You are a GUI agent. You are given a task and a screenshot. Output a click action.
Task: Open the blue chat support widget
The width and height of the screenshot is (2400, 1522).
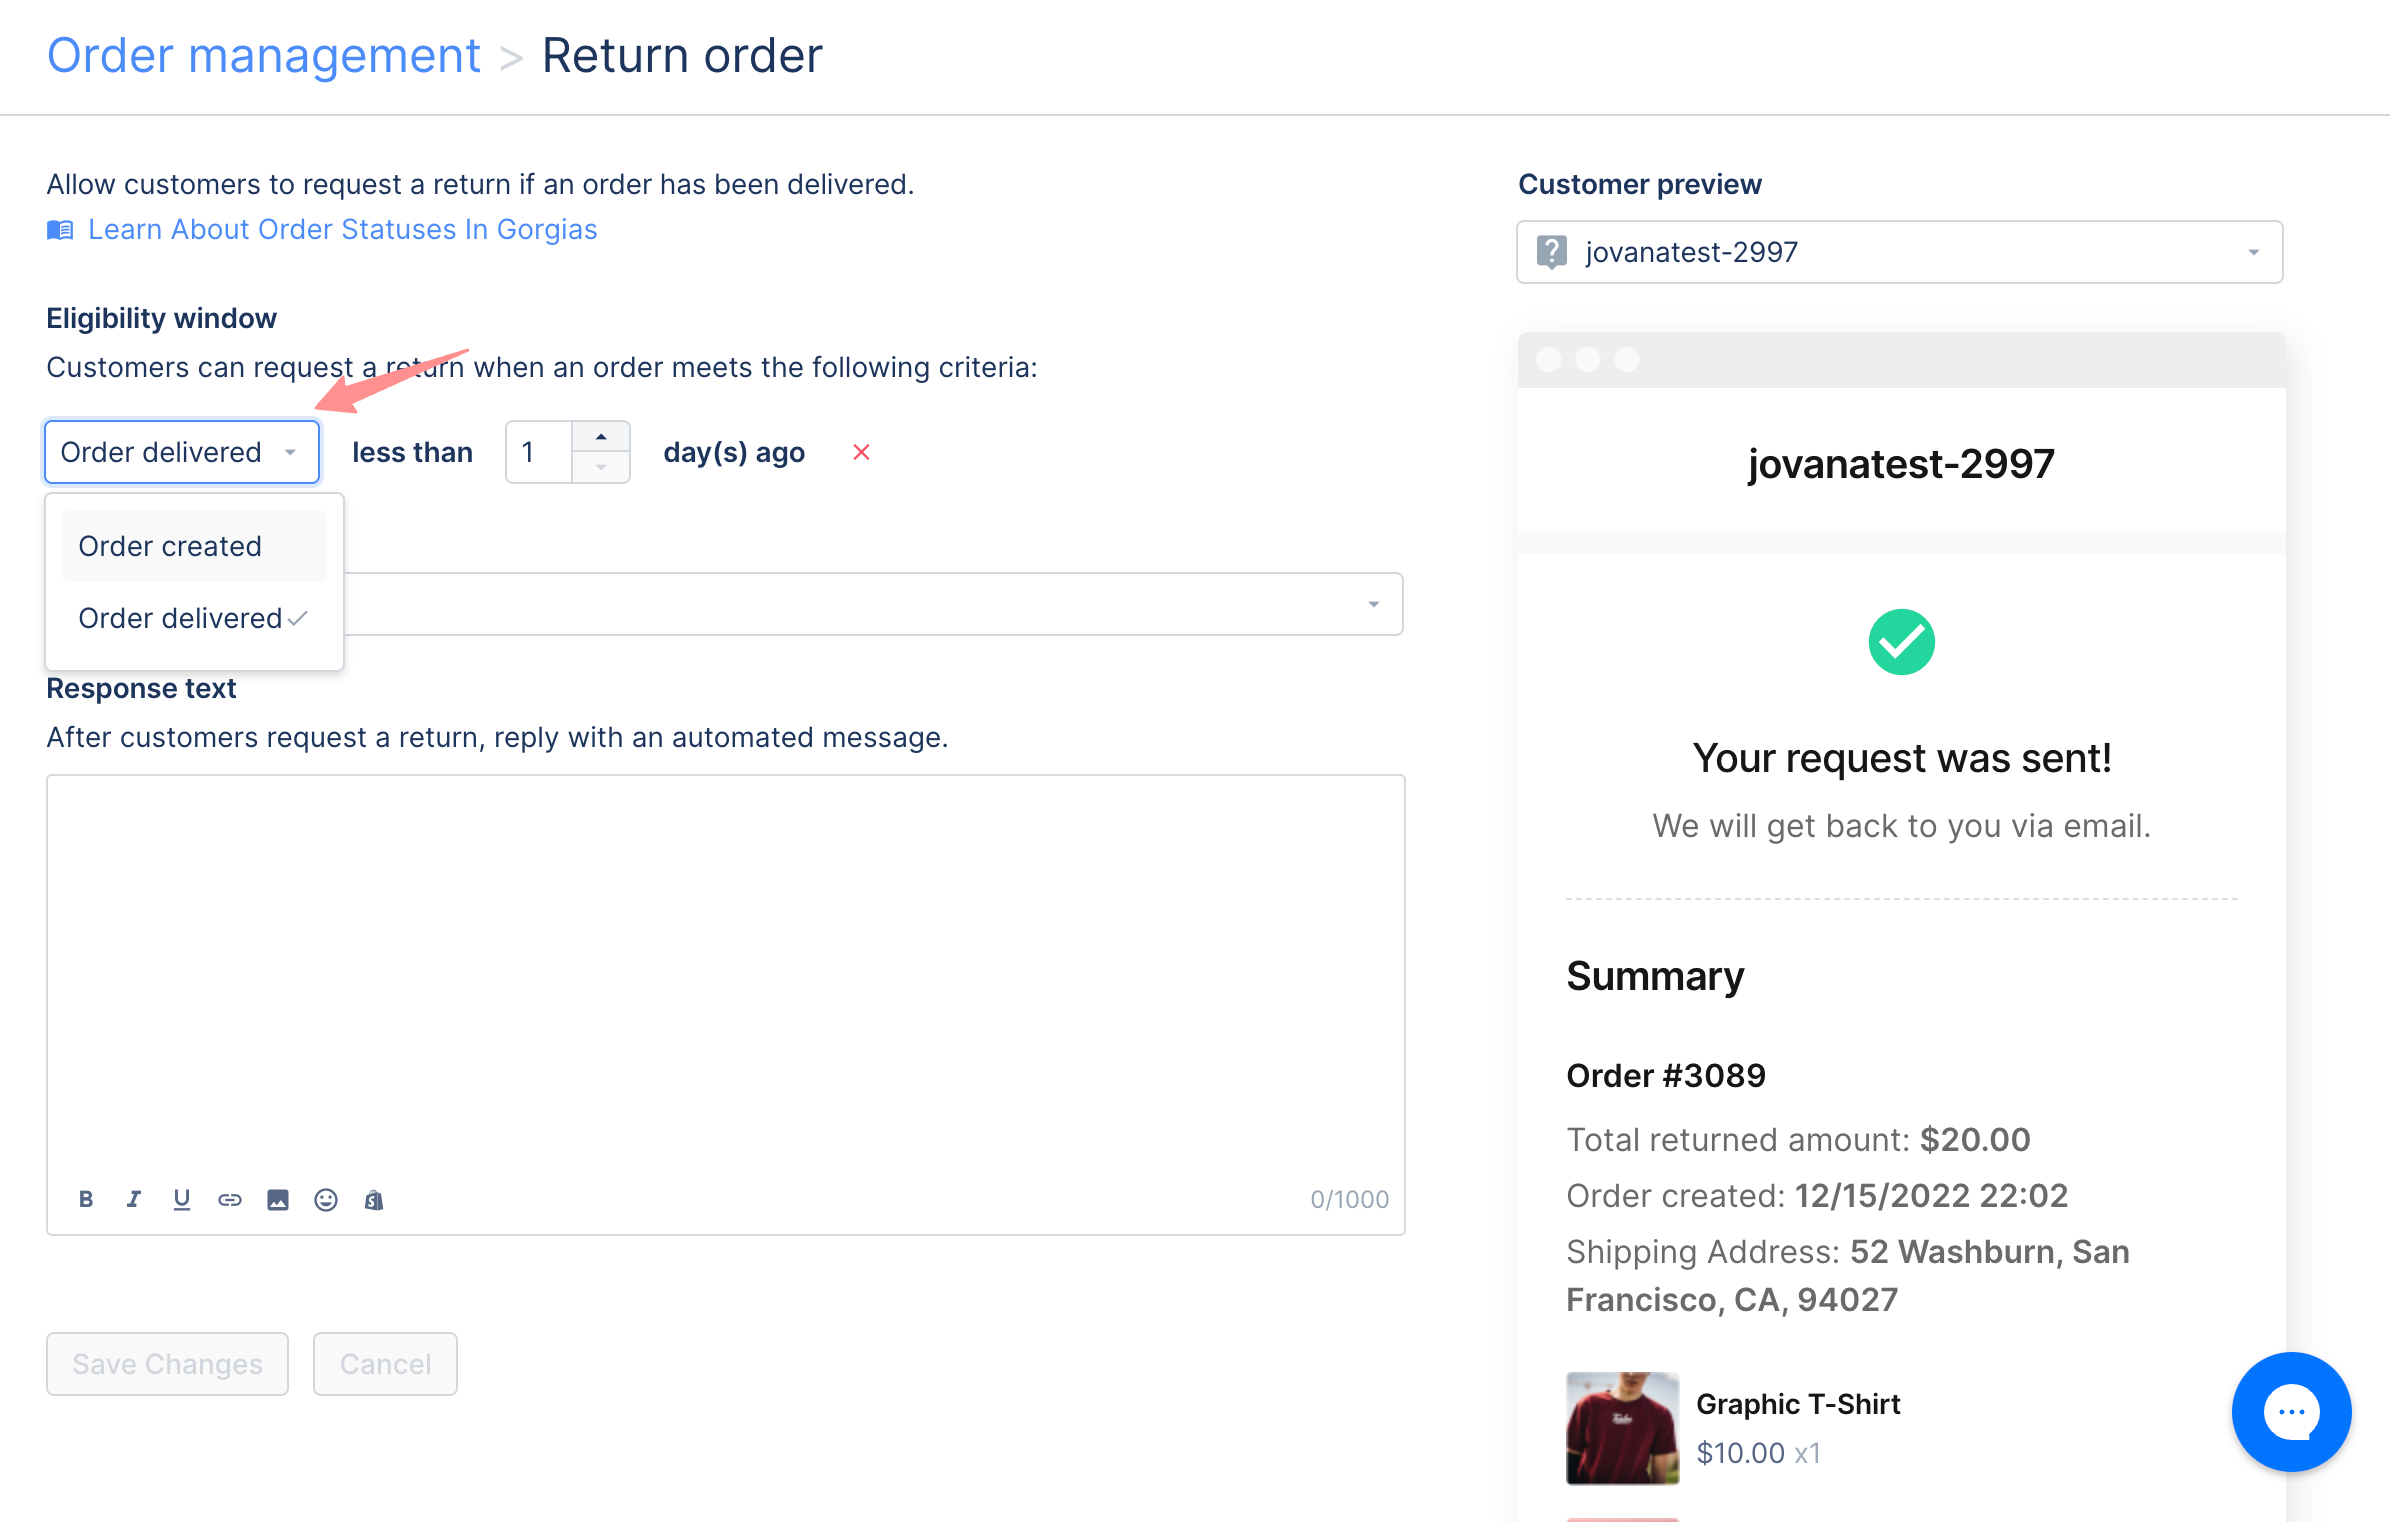click(x=2291, y=1411)
